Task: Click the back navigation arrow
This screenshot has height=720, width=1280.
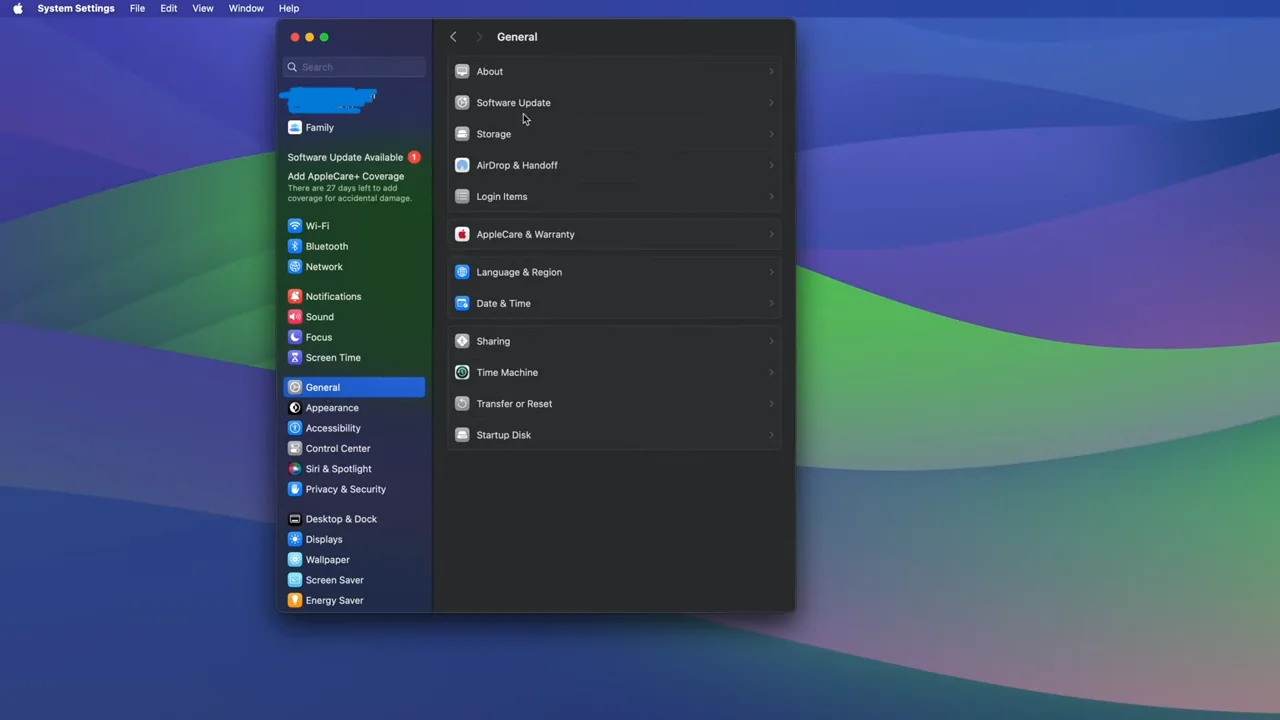Action: pyautogui.click(x=453, y=36)
